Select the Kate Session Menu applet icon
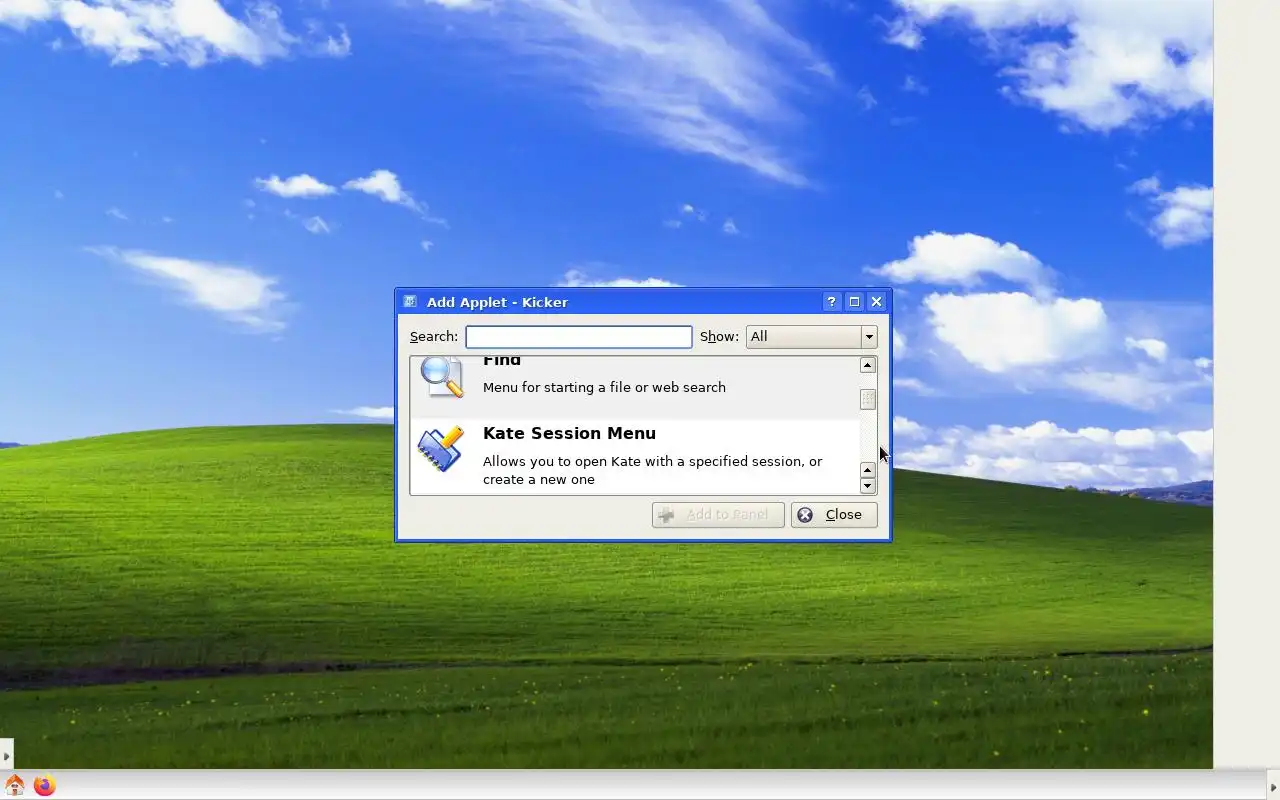 (441, 449)
